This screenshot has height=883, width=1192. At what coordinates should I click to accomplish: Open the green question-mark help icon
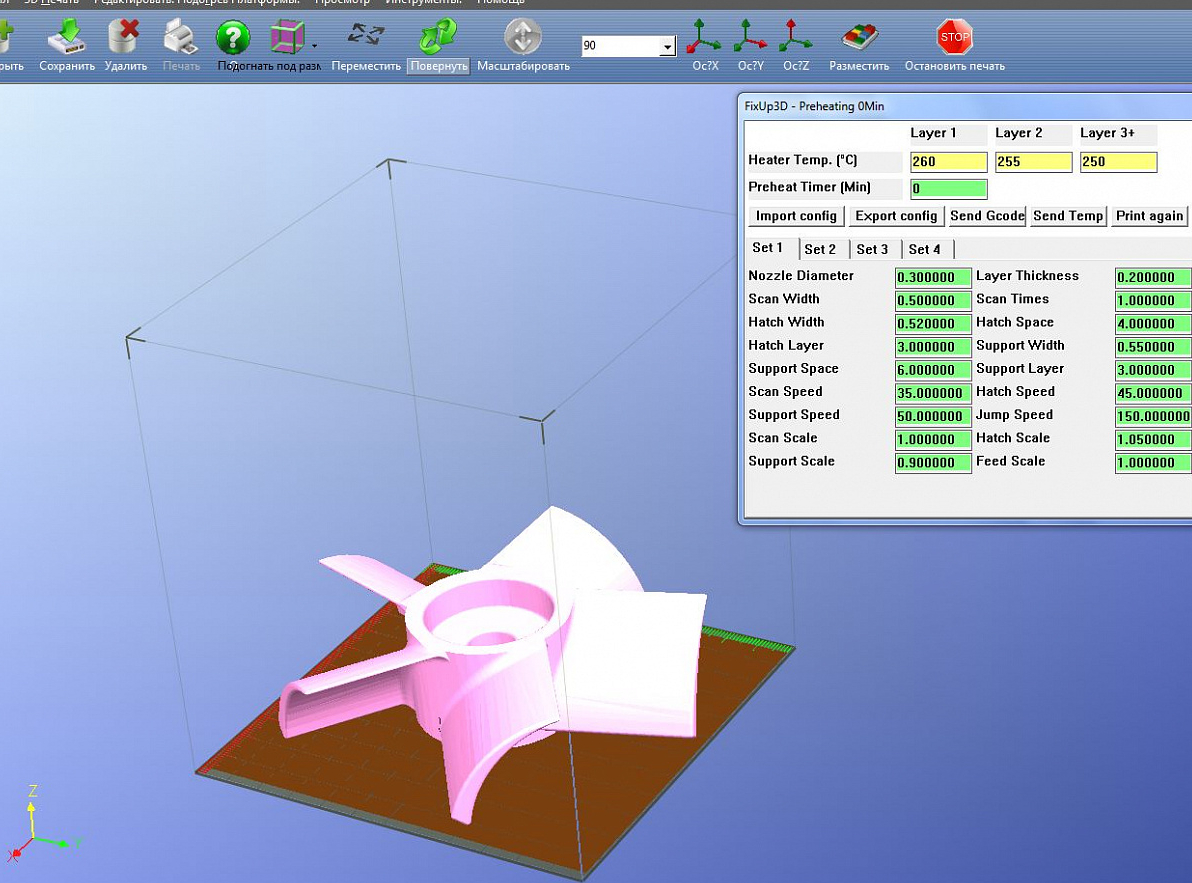pyautogui.click(x=233, y=36)
